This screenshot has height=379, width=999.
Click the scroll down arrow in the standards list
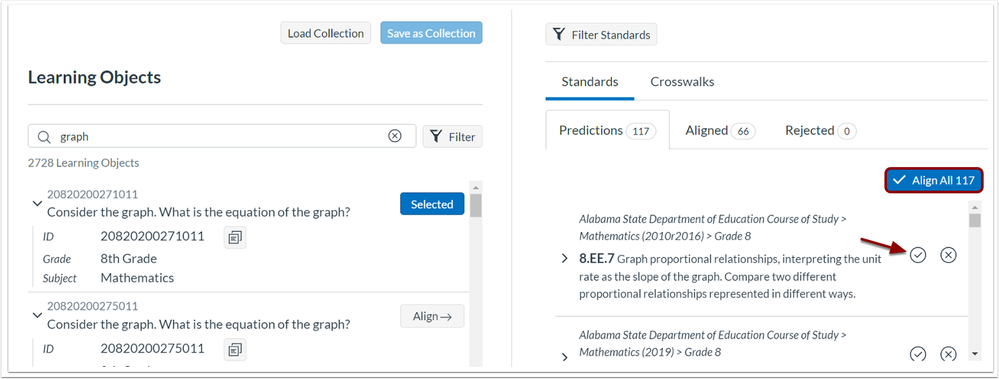[975, 354]
